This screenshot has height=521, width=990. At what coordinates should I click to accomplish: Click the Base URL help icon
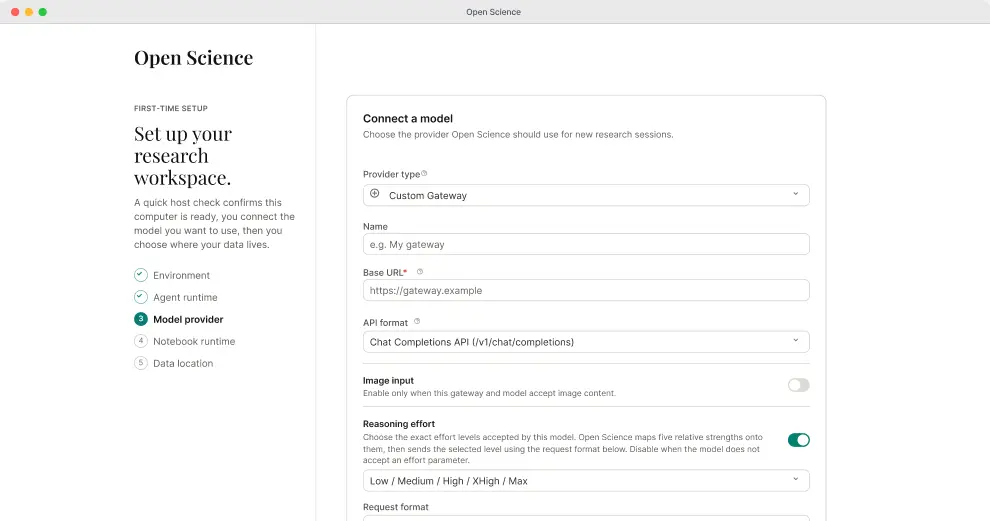click(x=420, y=272)
